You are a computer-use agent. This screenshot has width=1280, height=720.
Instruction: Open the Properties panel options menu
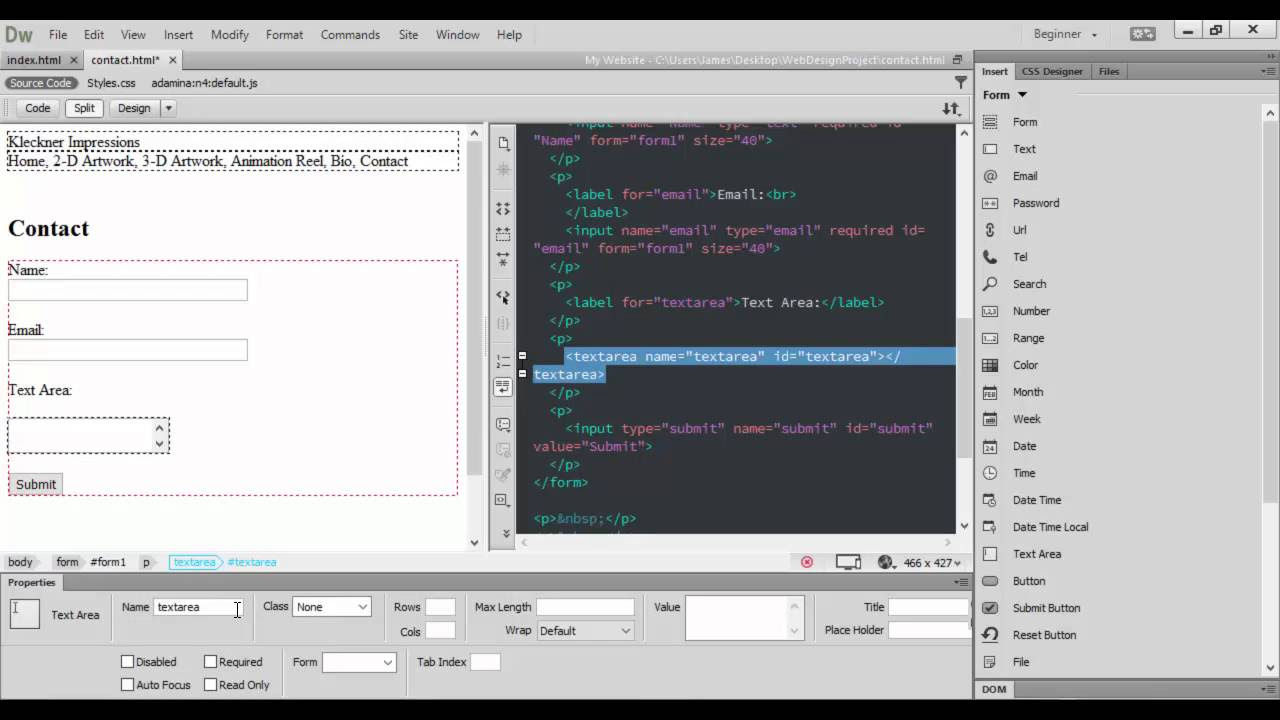[x=961, y=582]
